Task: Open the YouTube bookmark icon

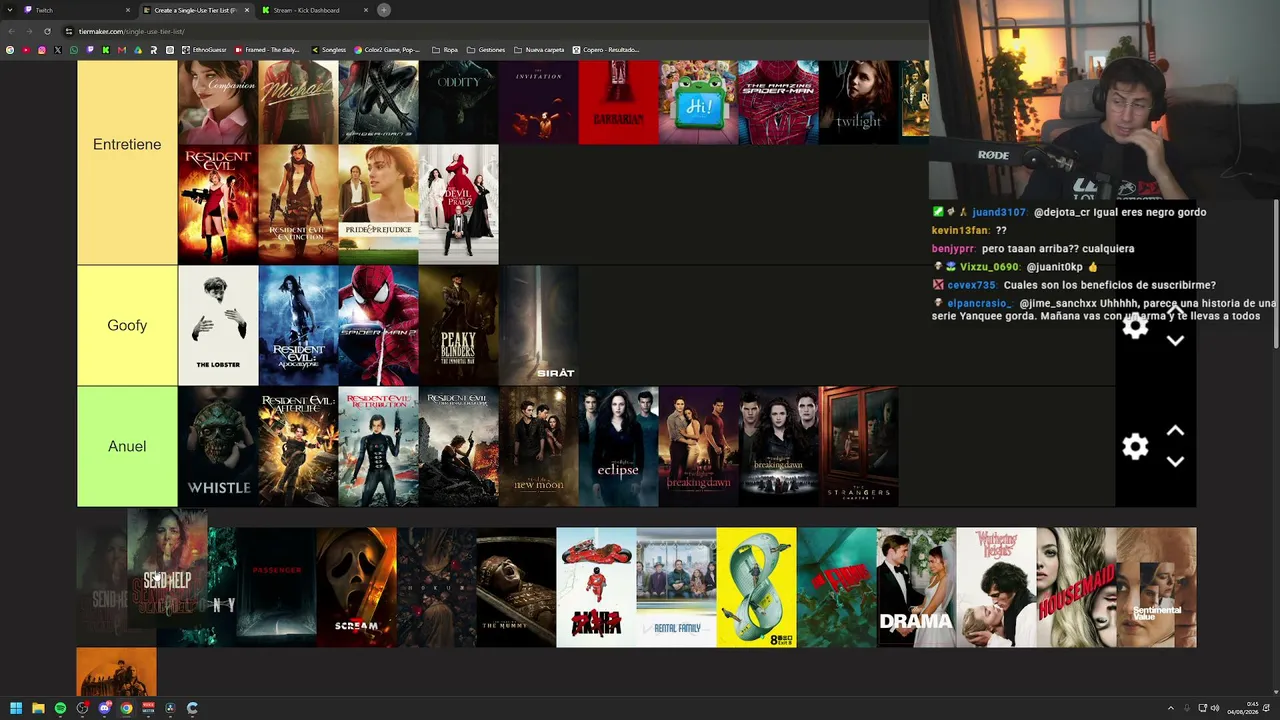Action: click(26, 50)
